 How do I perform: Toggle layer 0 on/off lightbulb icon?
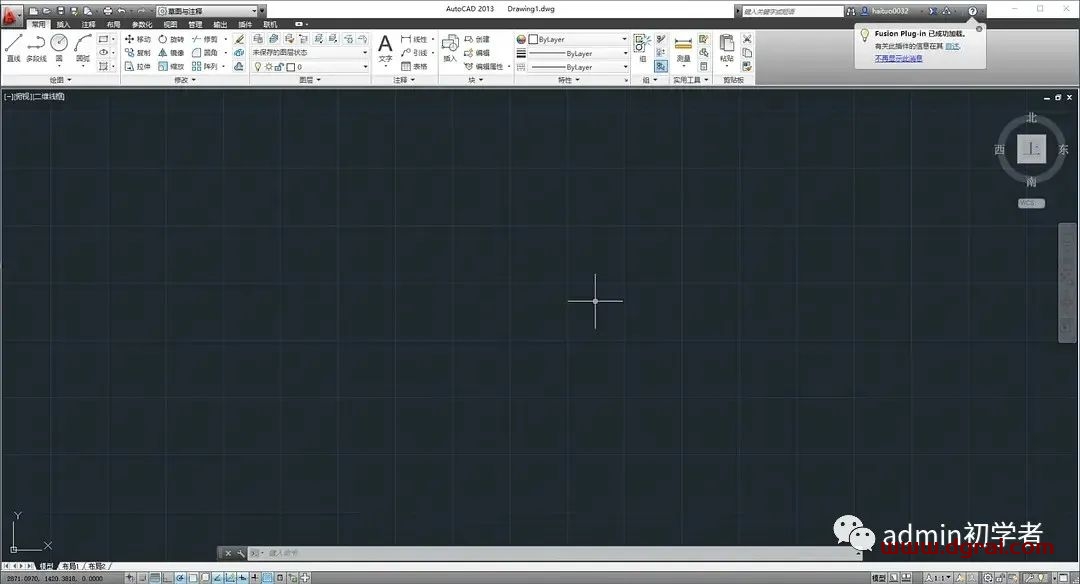(x=258, y=67)
